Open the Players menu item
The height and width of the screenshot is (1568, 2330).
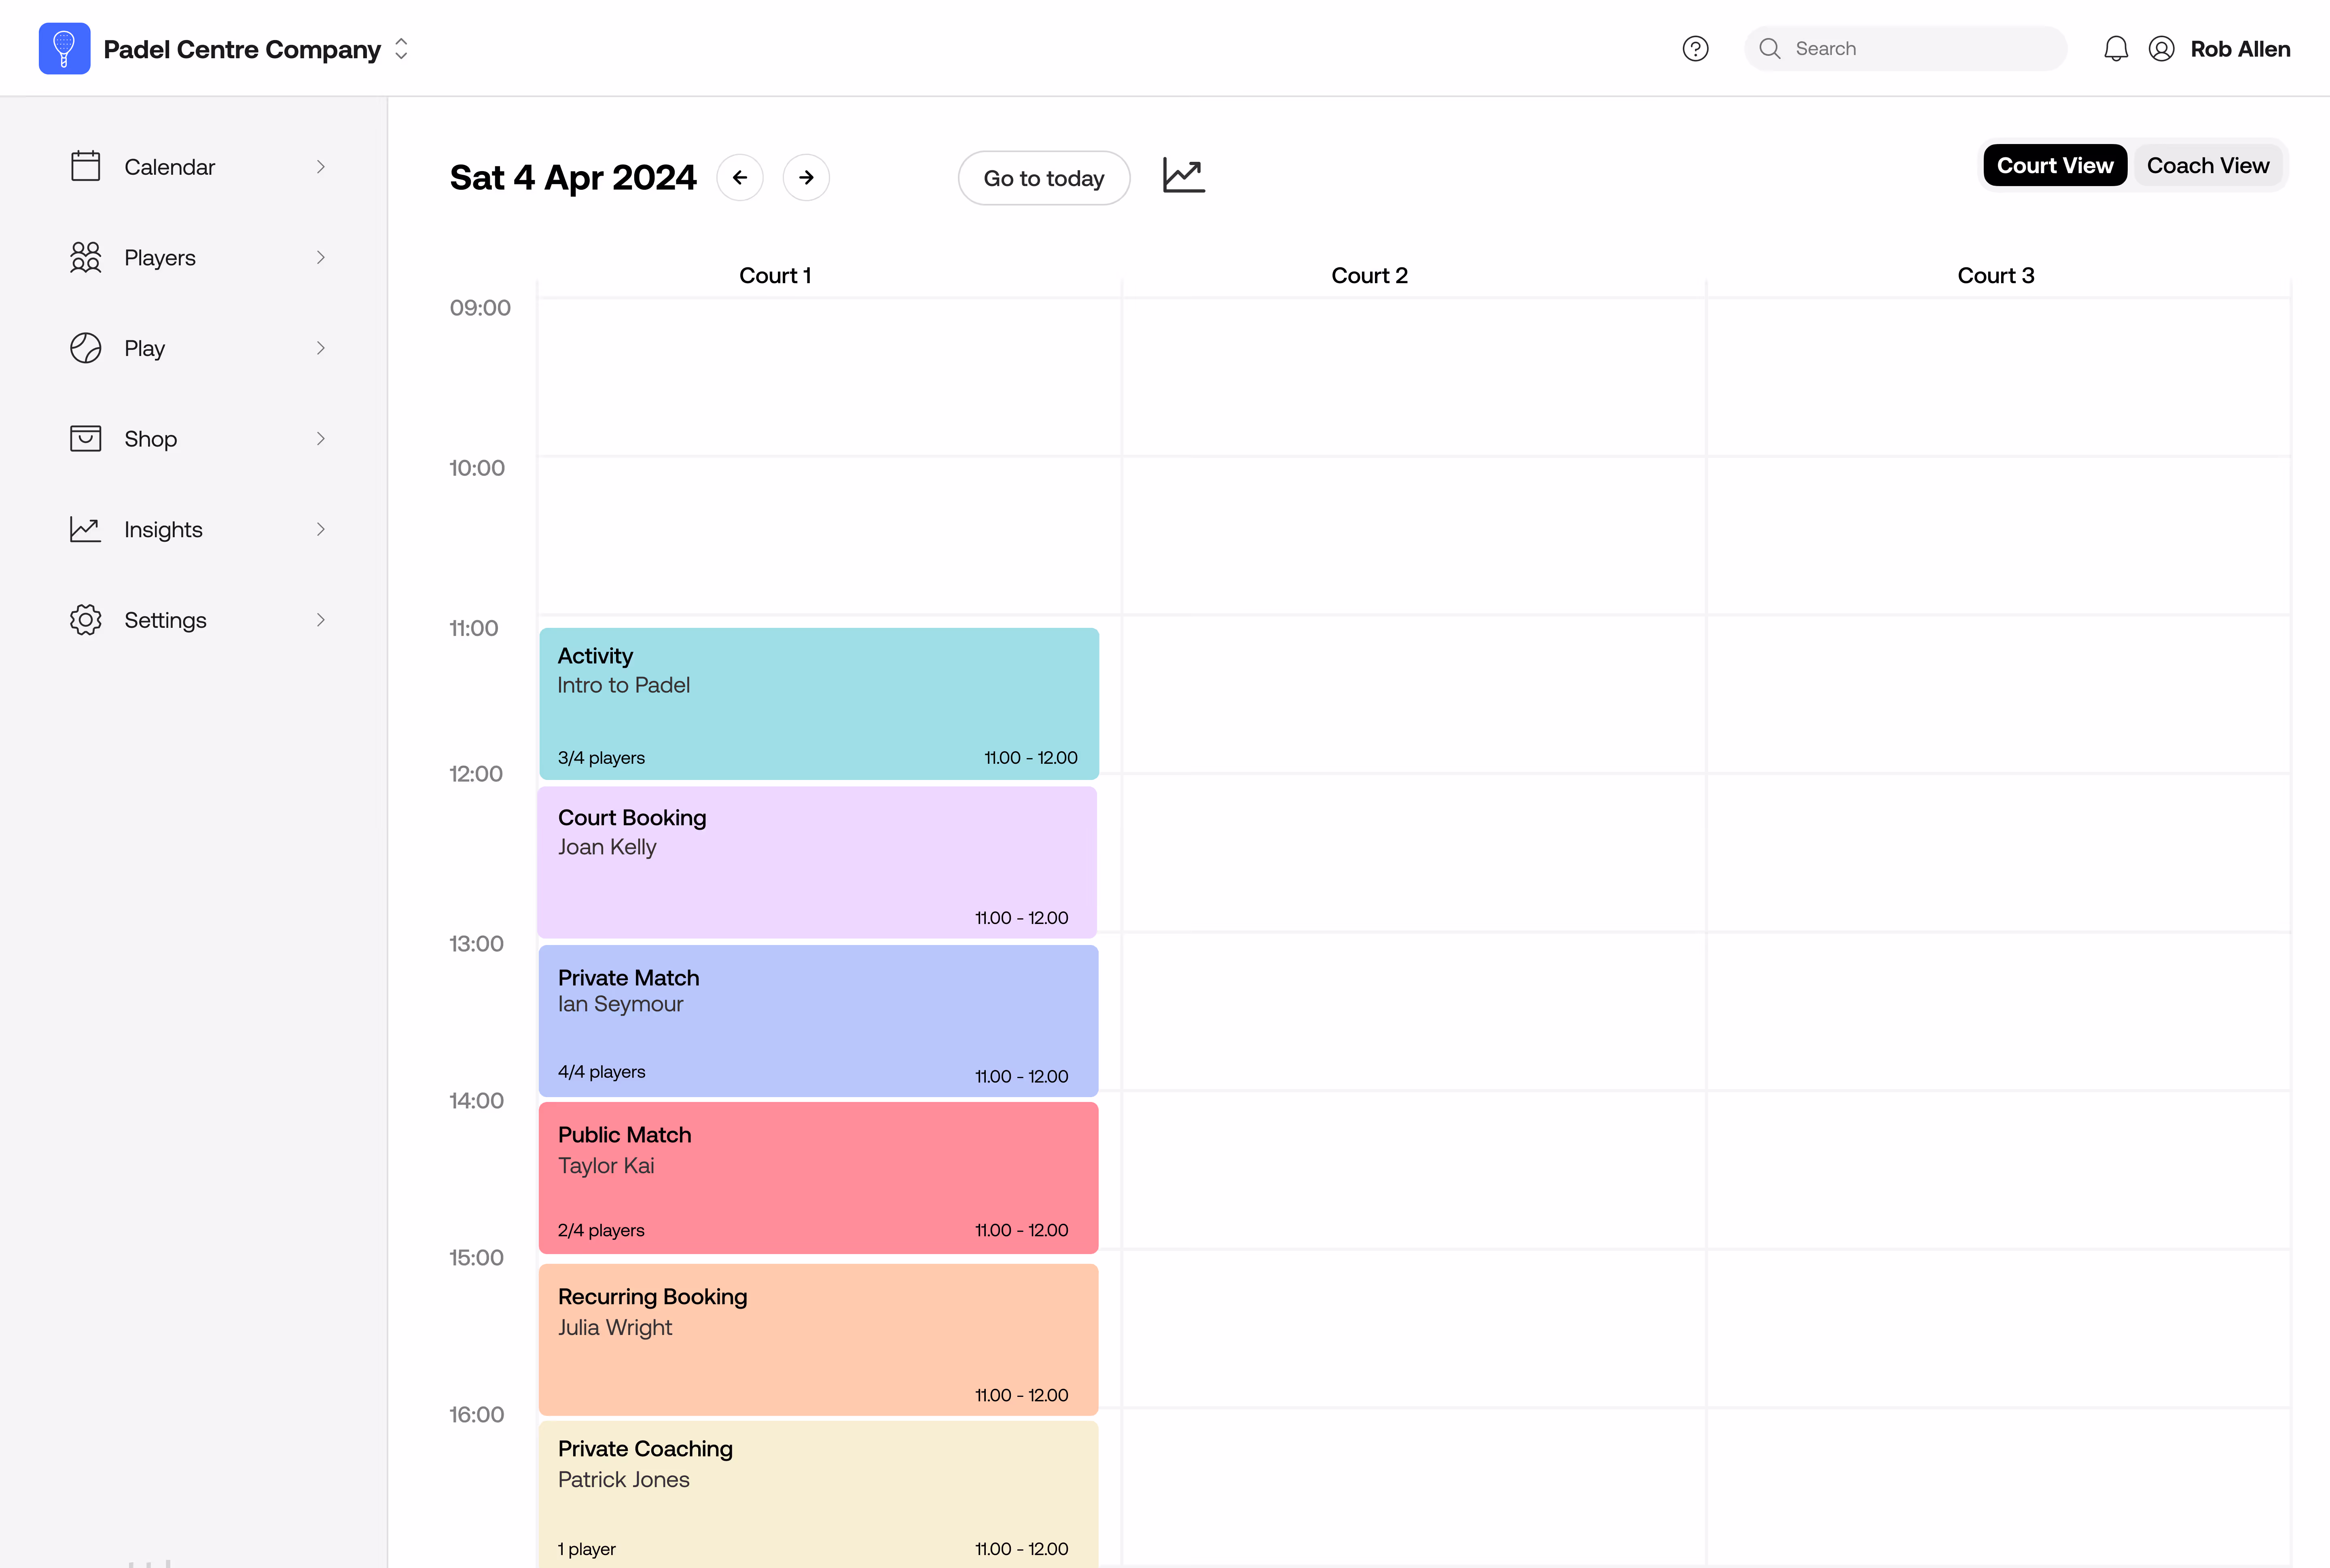(198, 257)
